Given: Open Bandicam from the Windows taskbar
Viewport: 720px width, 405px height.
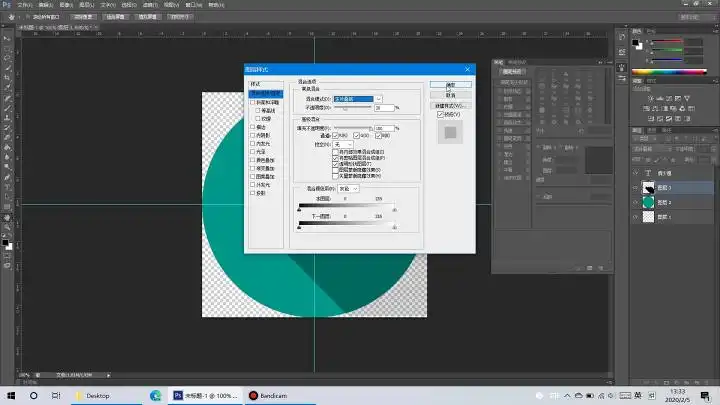Looking at the screenshot, I should point(268,395).
